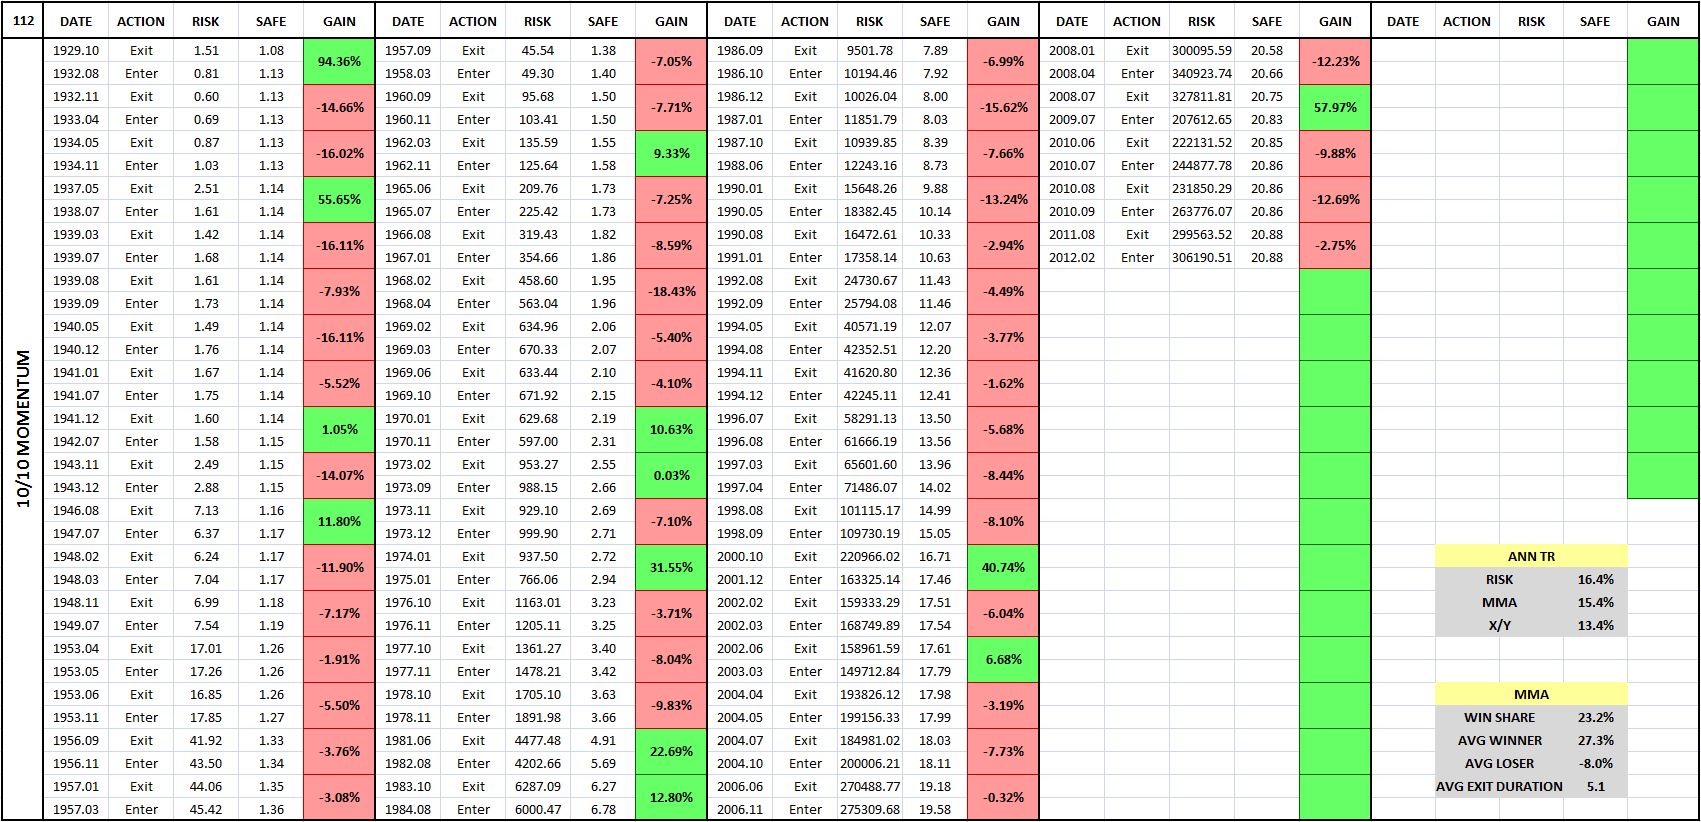Select the 94.36% gain cell
The image size is (1701, 822).
[339, 62]
